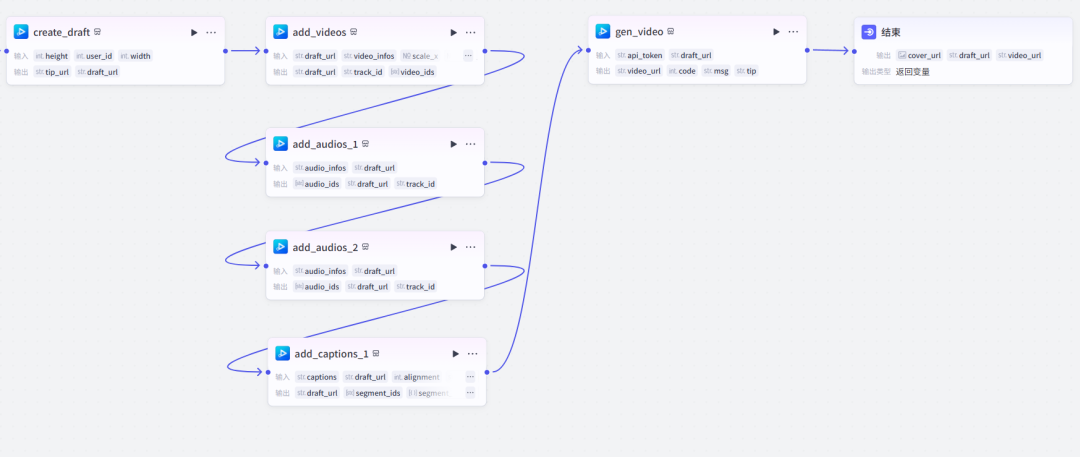This screenshot has height=457, width=1080.
Task: Run the create_draft node with play button
Action: pyautogui.click(x=194, y=32)
